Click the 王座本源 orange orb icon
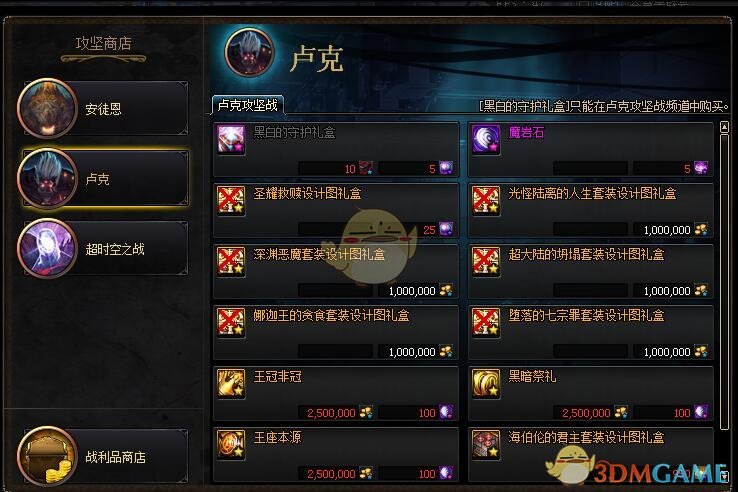Image resolution: width=738 pixels, height=492 pixels. pos(231,444)
